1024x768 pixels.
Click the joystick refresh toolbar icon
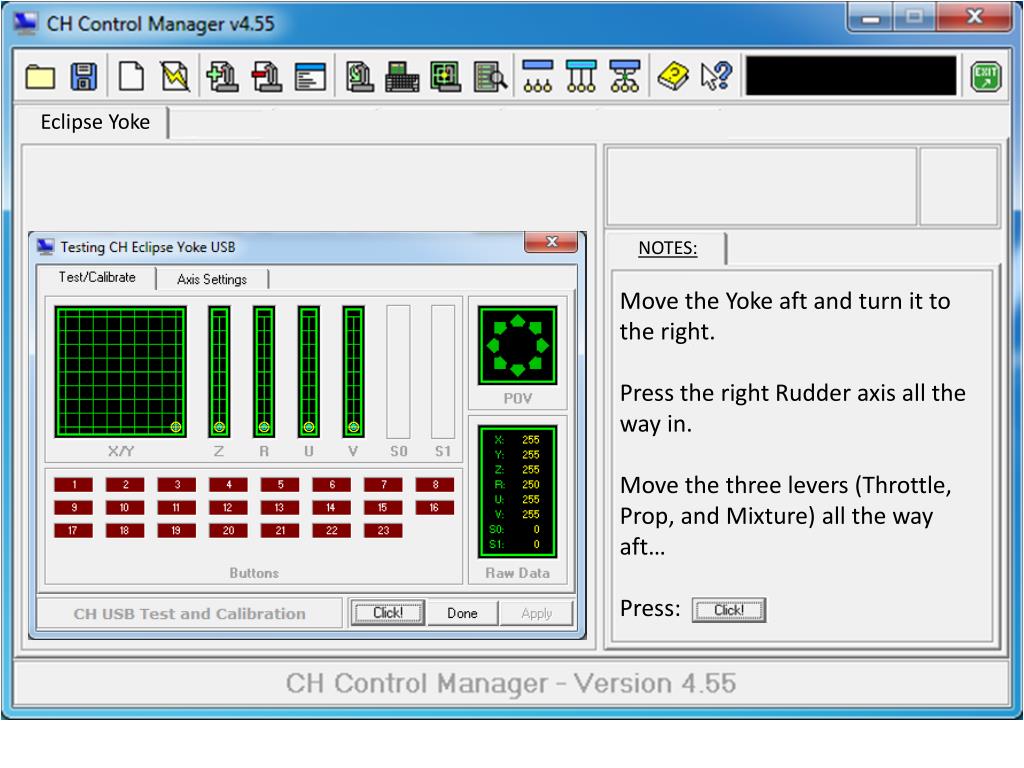(x=359, y=77)
